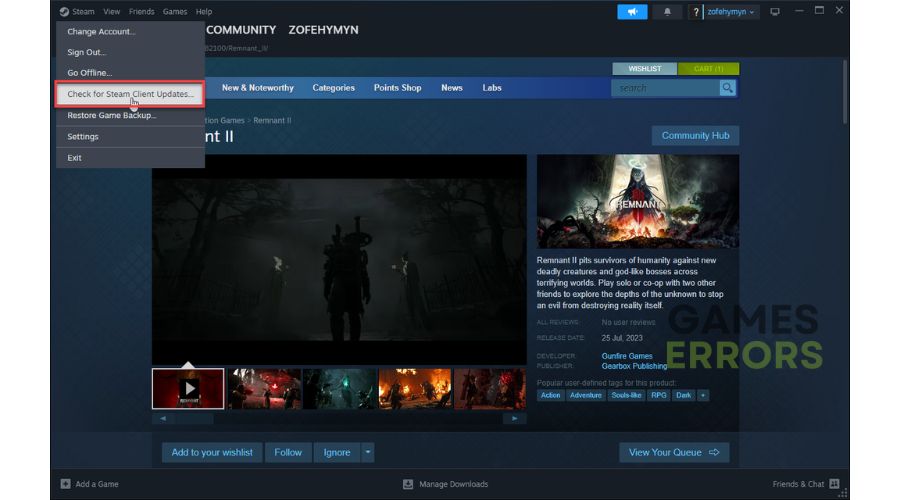Screen dimensions: 900x500
Task: Play the Remnant II trailer thumbnail
Action: (188, 389)
